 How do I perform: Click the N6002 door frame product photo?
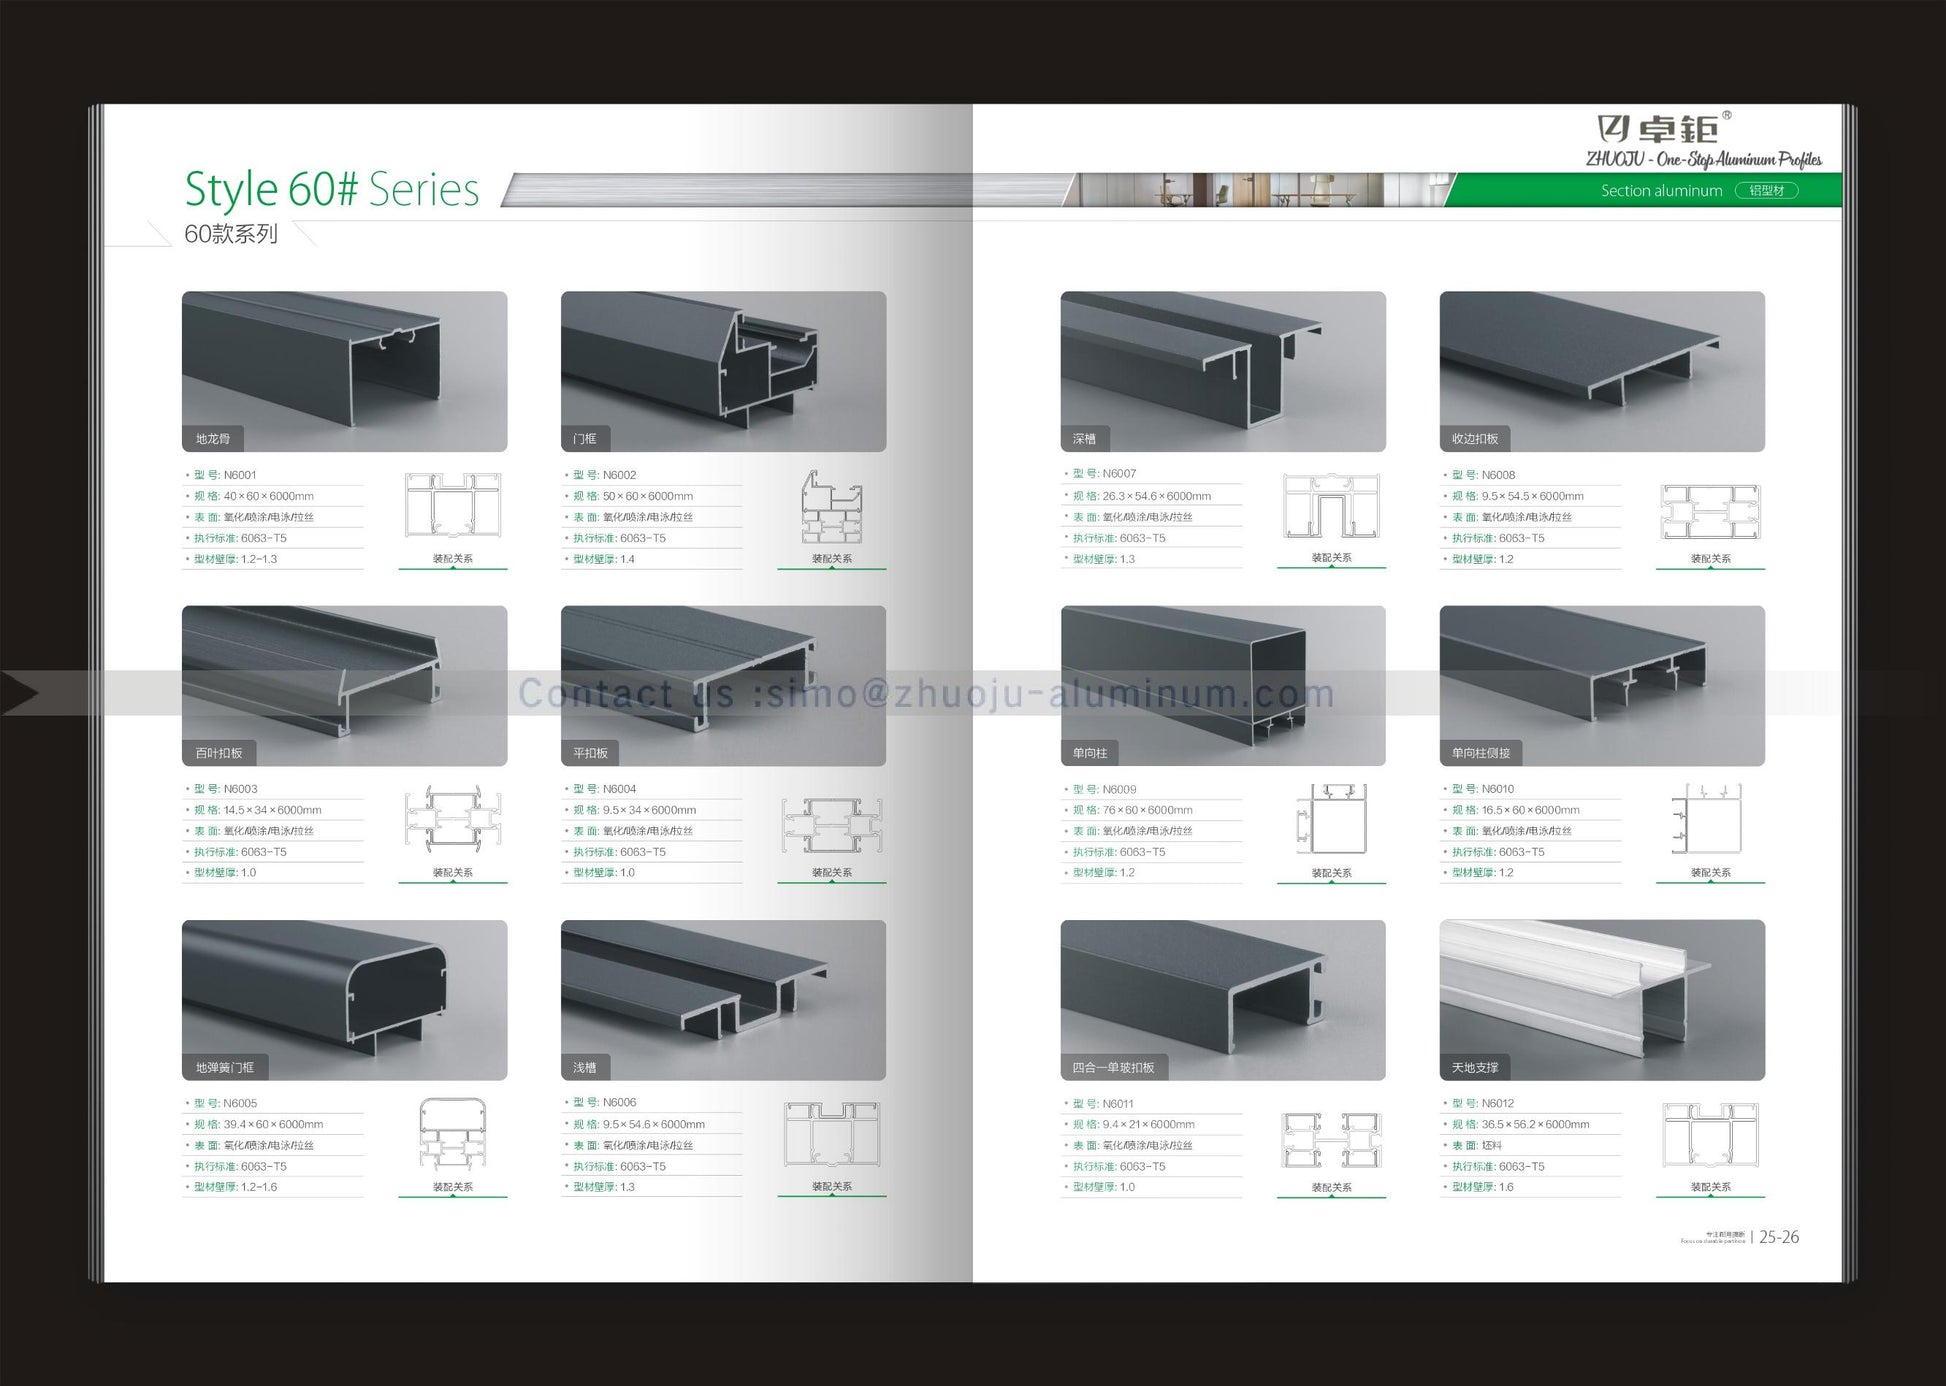723,371
